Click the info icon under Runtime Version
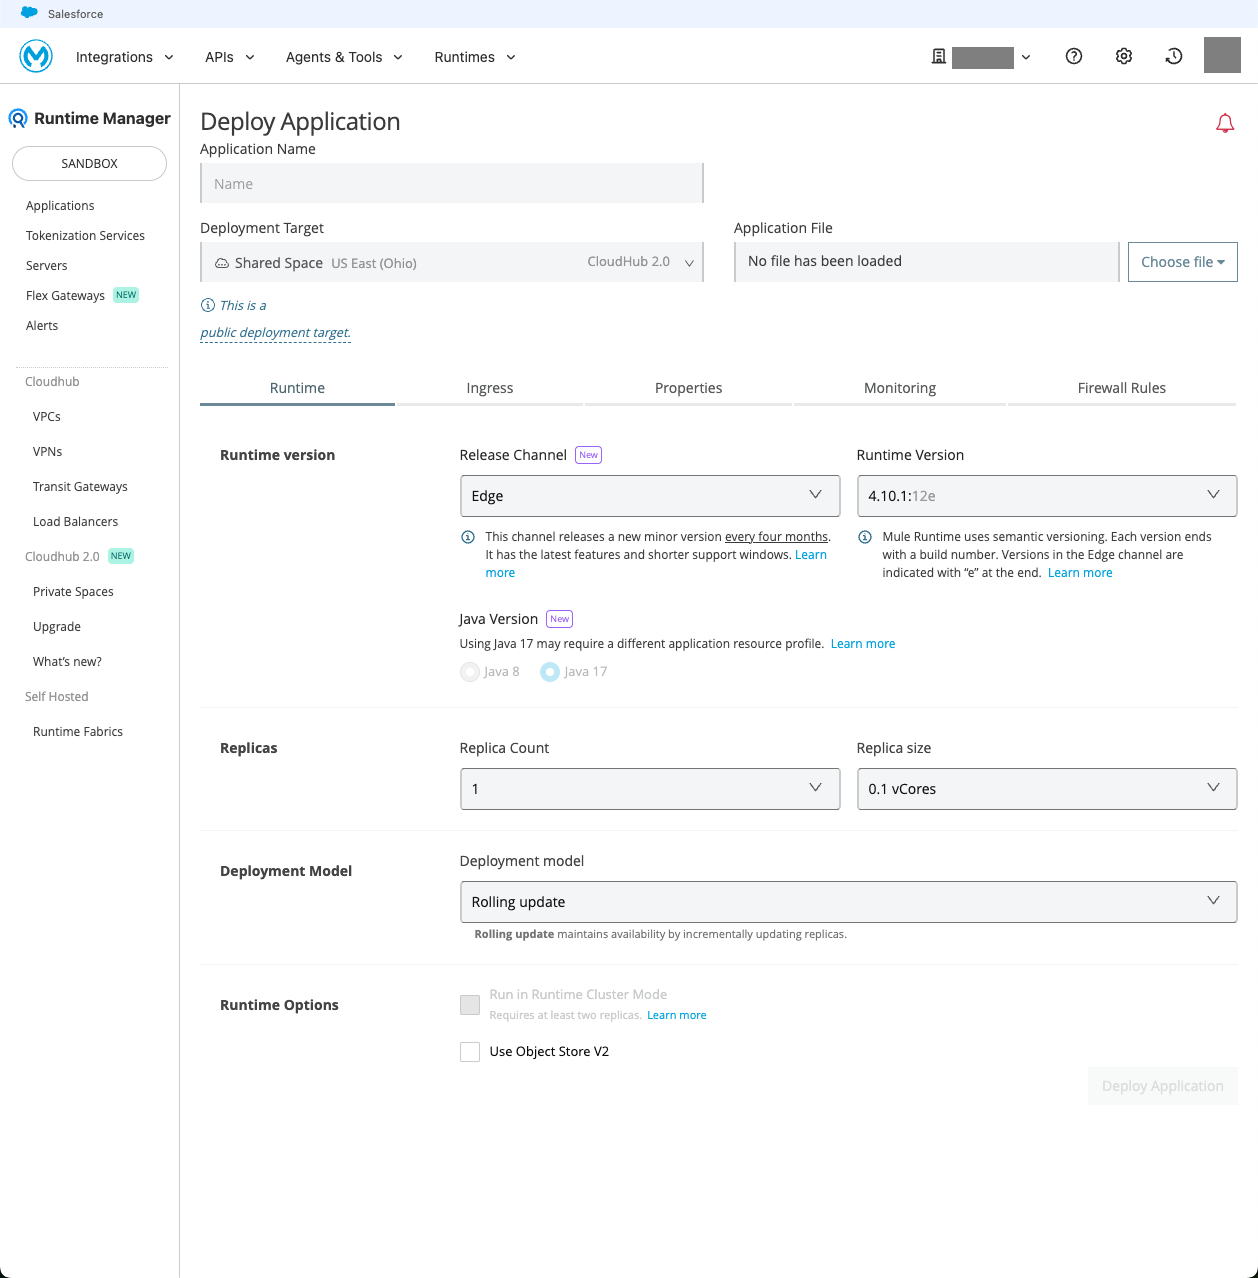Image resolution: width=1258 pixels, height=1278 pixels. coord(865,537)
